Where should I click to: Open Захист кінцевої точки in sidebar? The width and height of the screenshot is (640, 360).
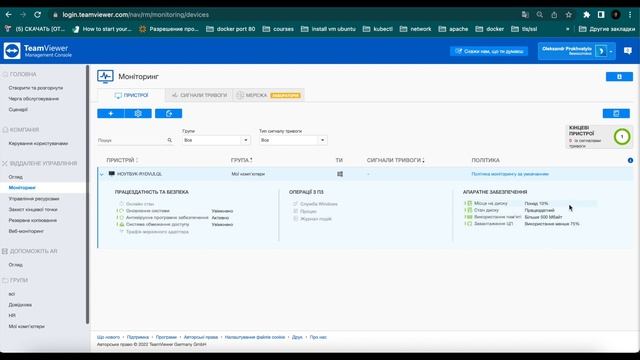pos(33,210)
